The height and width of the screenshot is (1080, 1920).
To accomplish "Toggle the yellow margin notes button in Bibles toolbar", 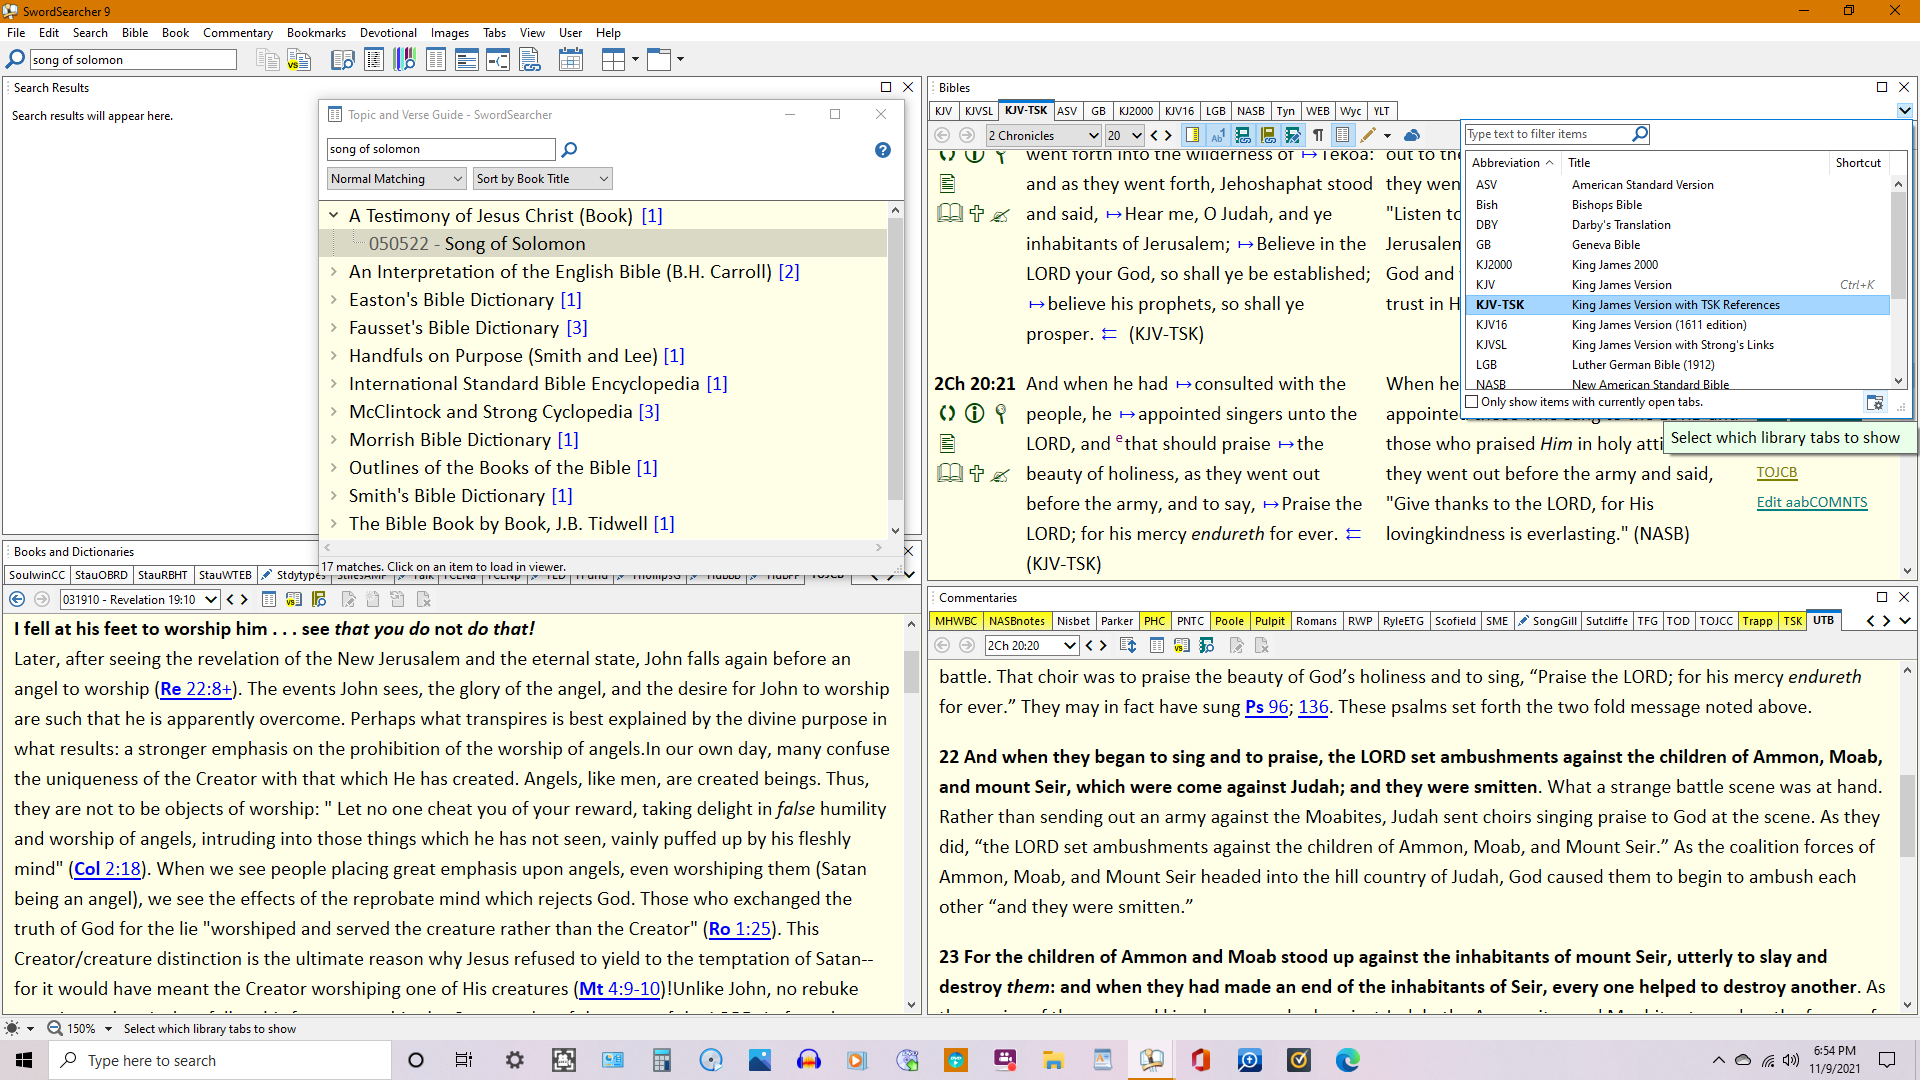I will click(1192, 135).
